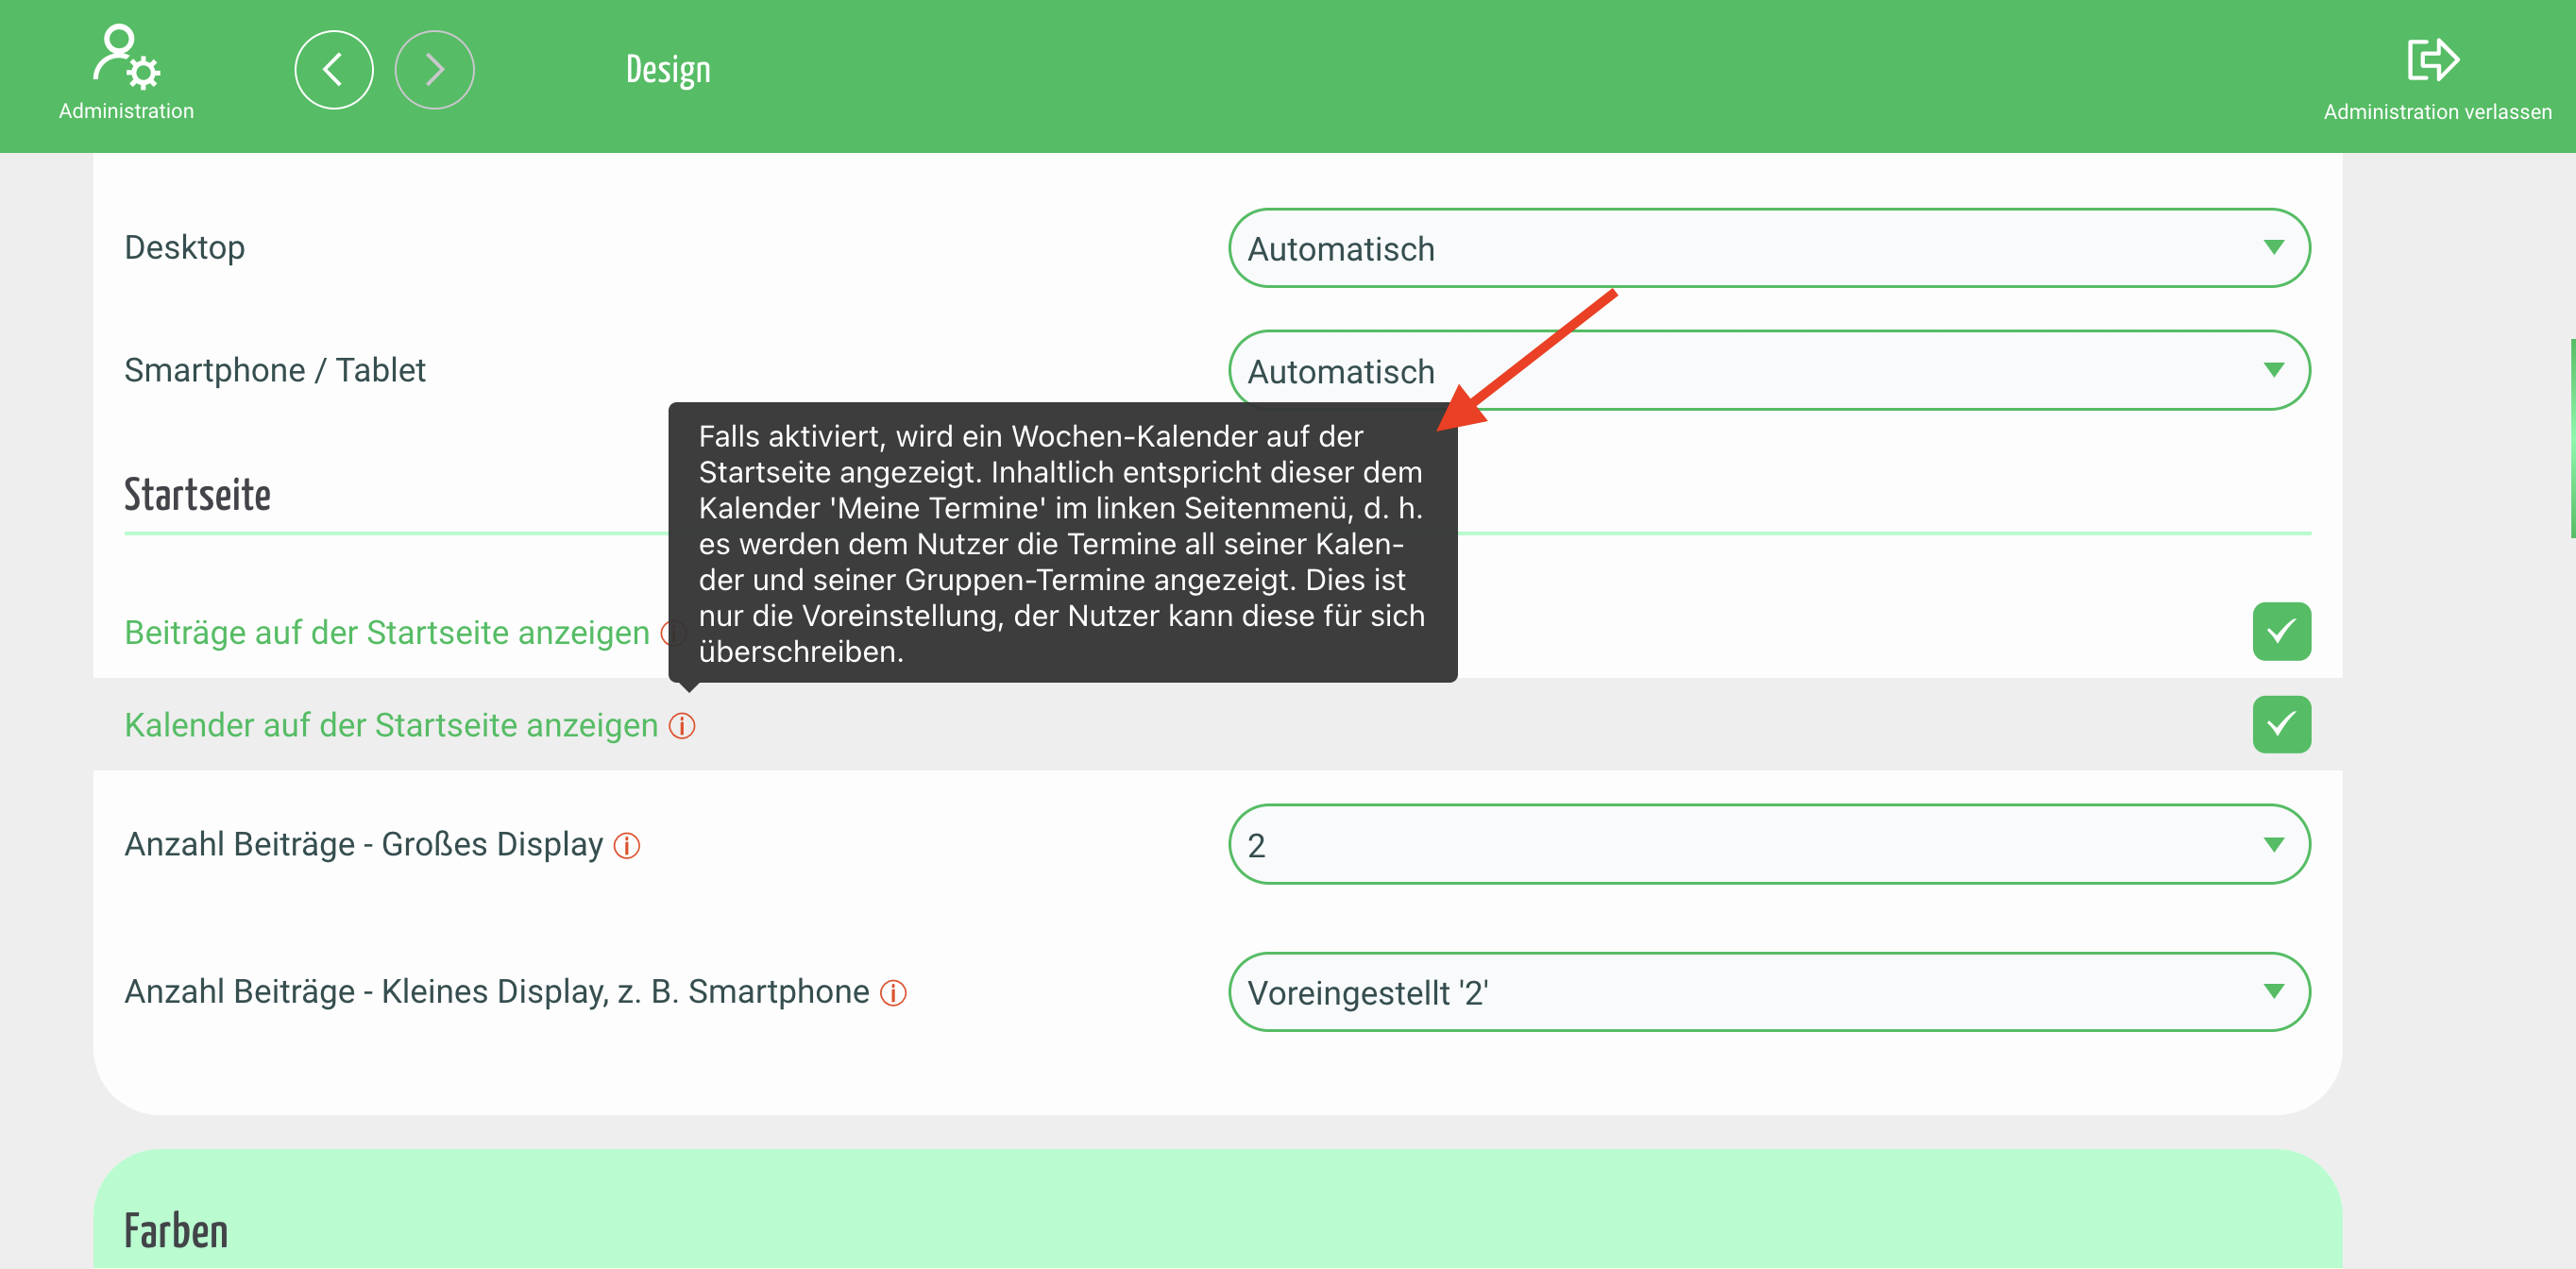The image size is (2576, 1269).
Task: Go back with the left arrow button
Action: [x=334, y=70]
